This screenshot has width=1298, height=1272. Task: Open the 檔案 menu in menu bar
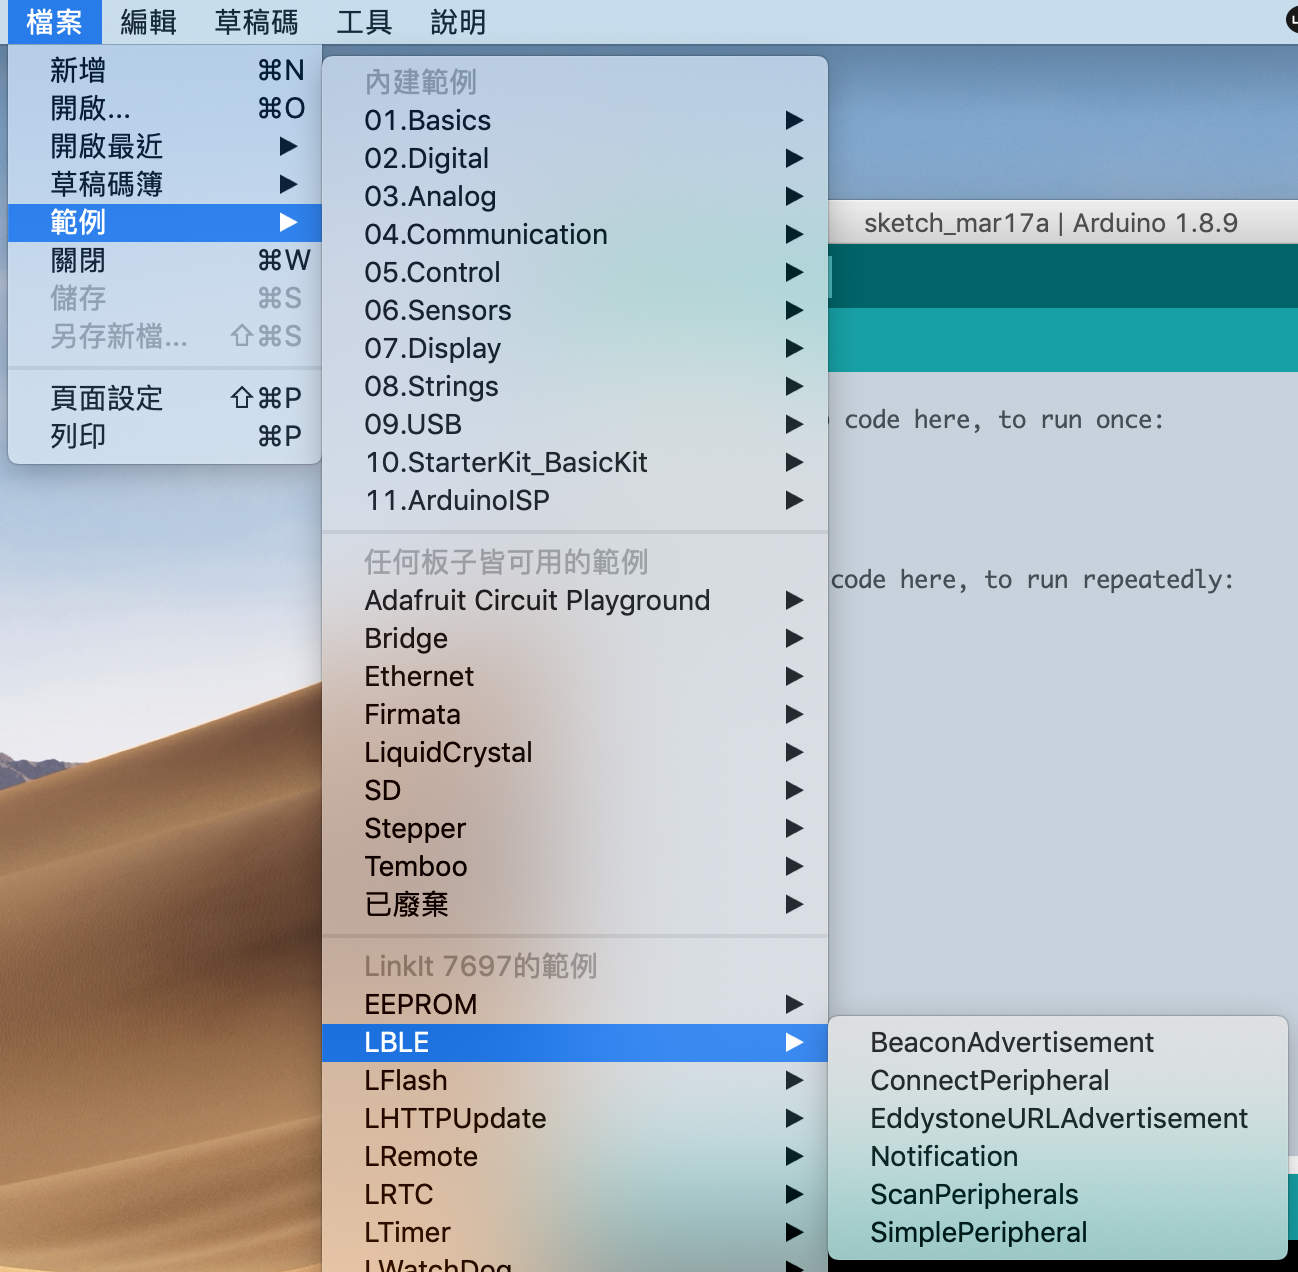point(54,21)
